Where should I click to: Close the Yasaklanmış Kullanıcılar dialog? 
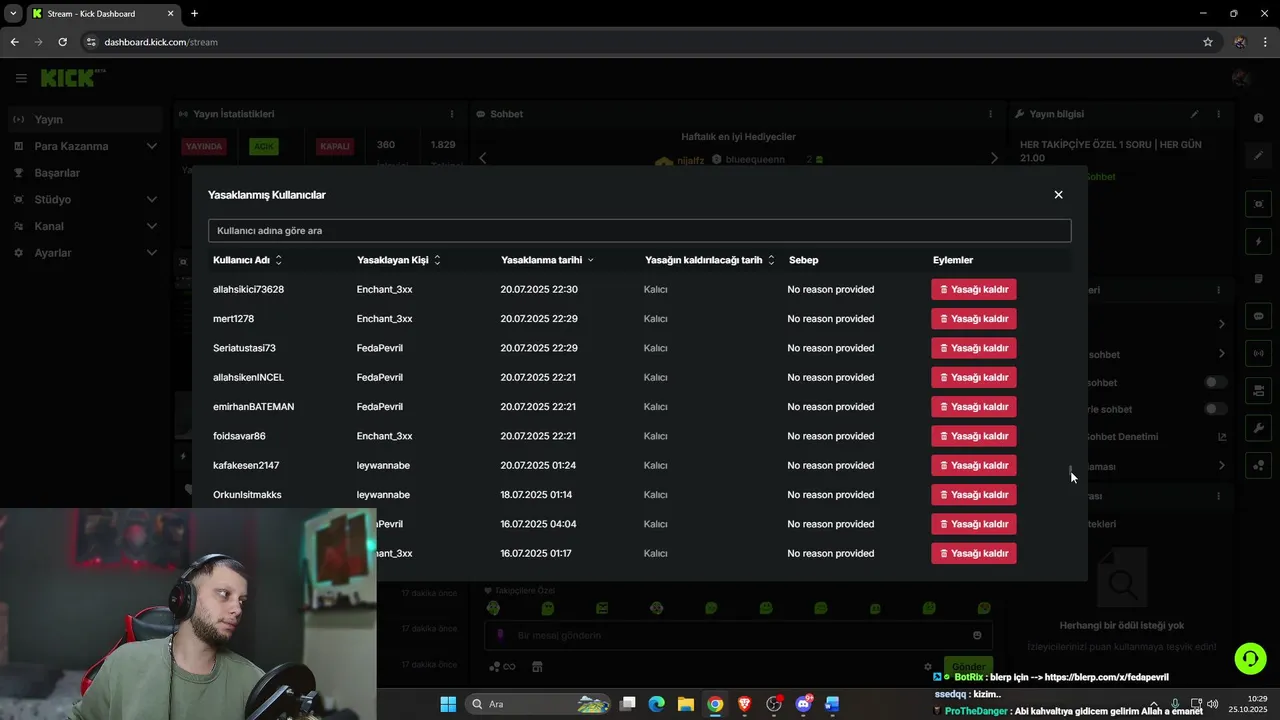1058,195
